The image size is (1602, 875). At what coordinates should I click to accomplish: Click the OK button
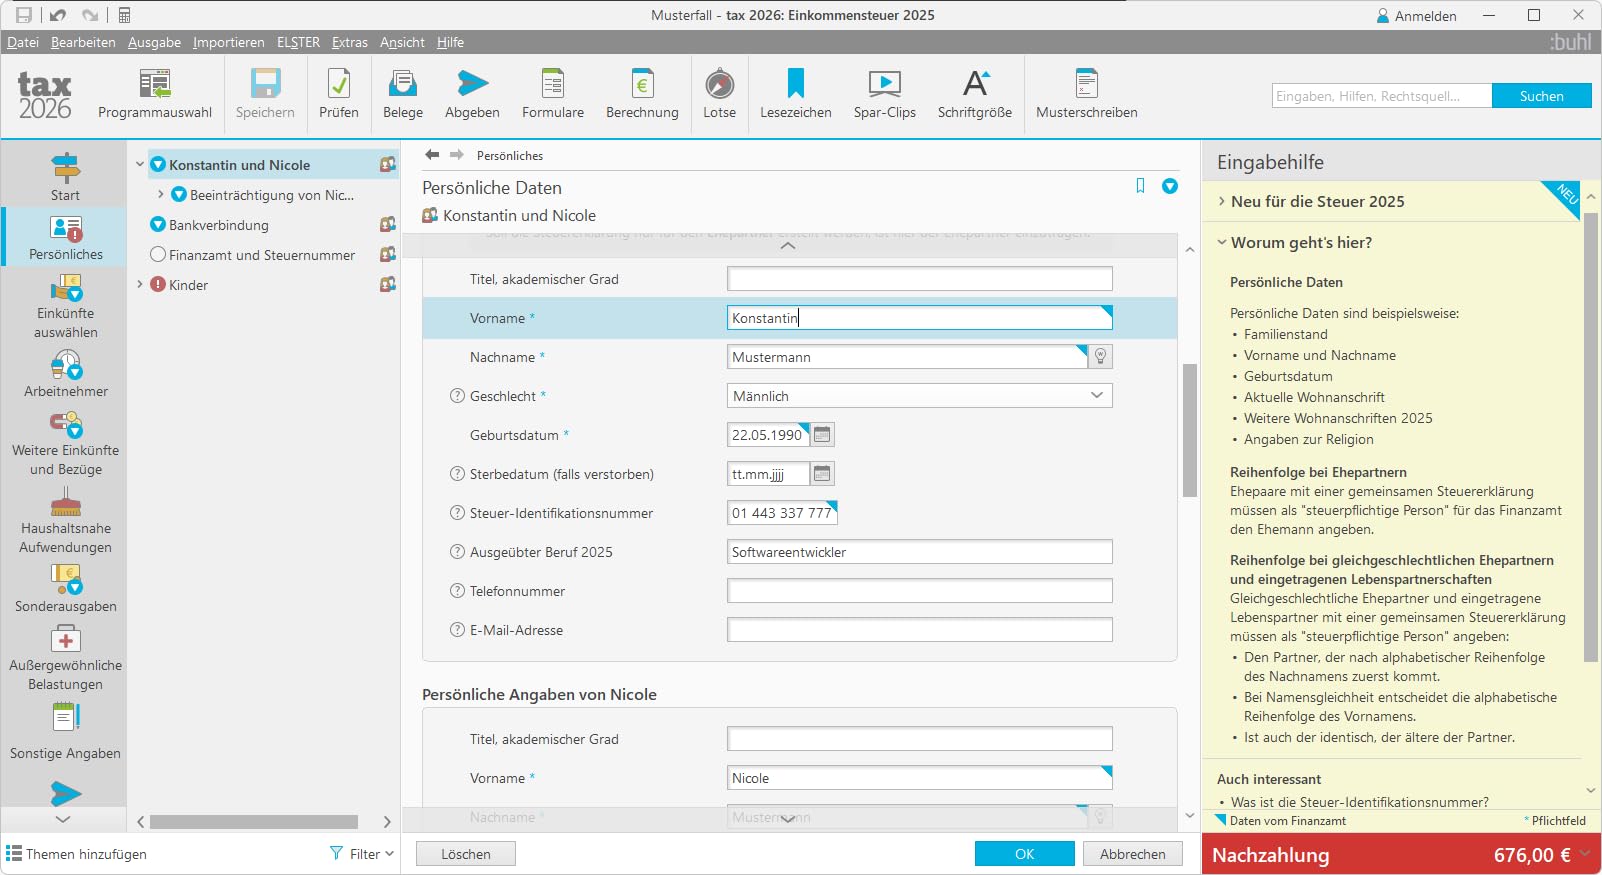pyautogui.click(x=1024, y=854)
